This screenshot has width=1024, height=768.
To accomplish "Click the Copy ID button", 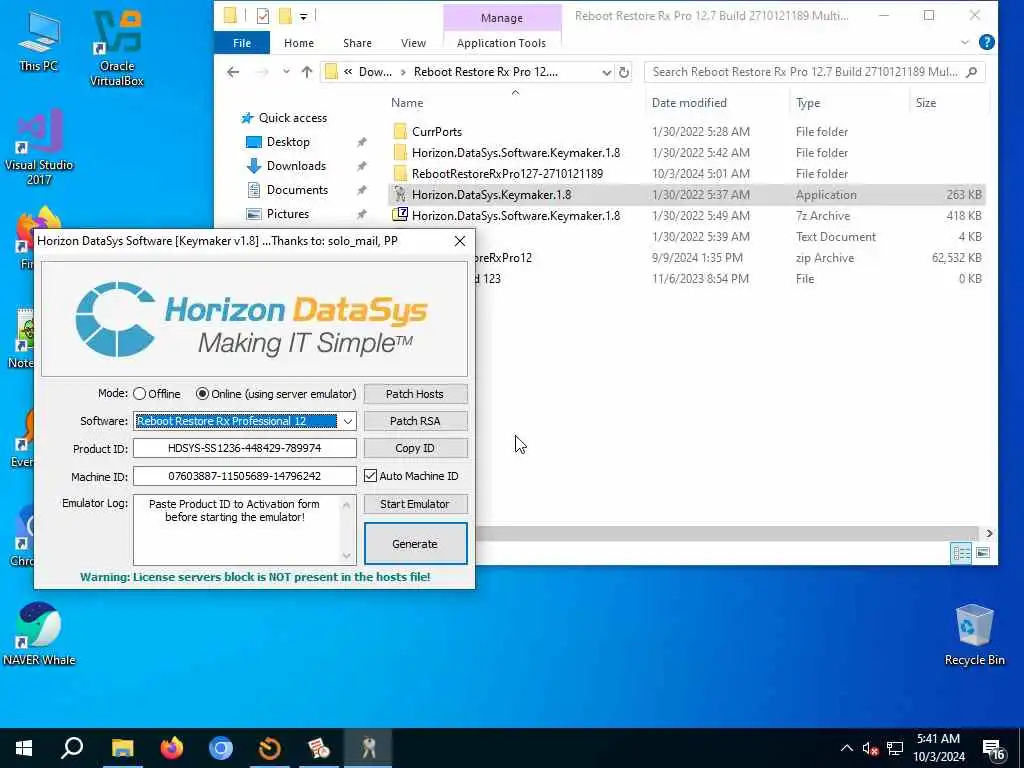I will click(415, 448).
